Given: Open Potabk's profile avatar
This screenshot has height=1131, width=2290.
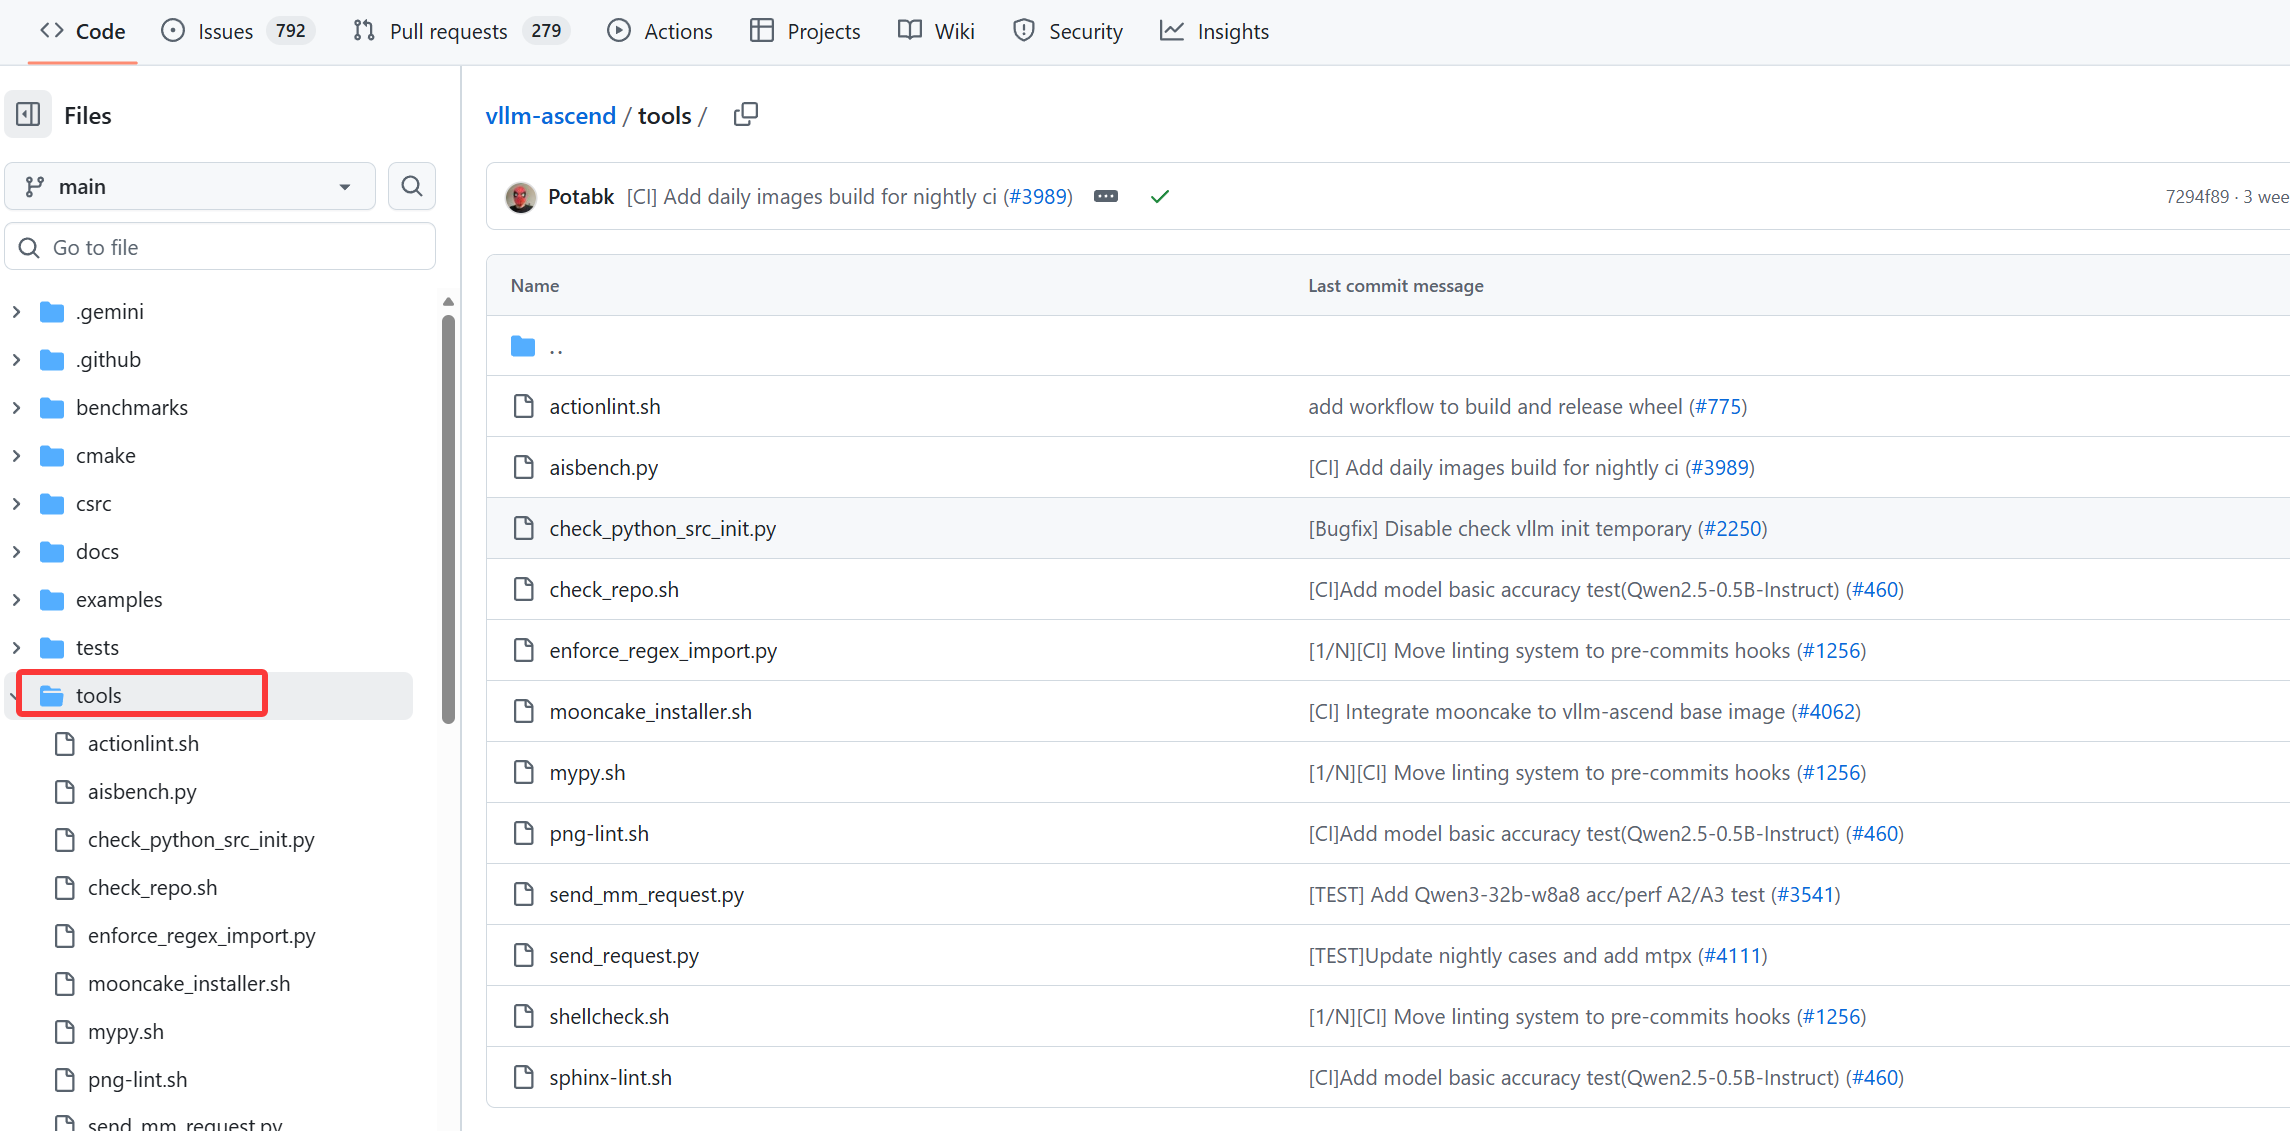Looking at the screenshot, I should (x=520, y=196).
